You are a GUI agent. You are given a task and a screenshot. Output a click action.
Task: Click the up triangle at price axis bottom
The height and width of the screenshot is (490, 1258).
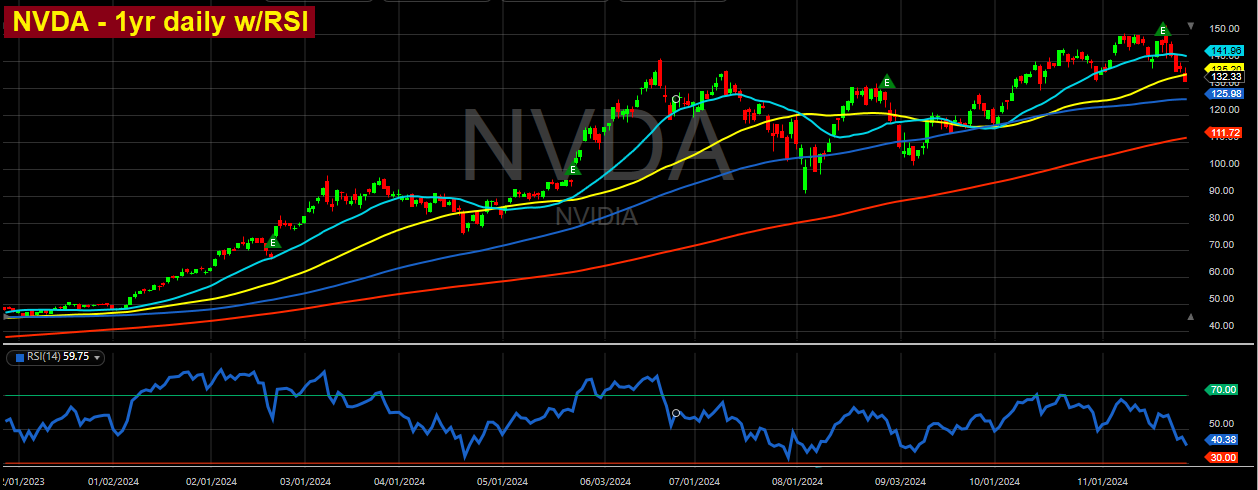(x=1190, y=316)
